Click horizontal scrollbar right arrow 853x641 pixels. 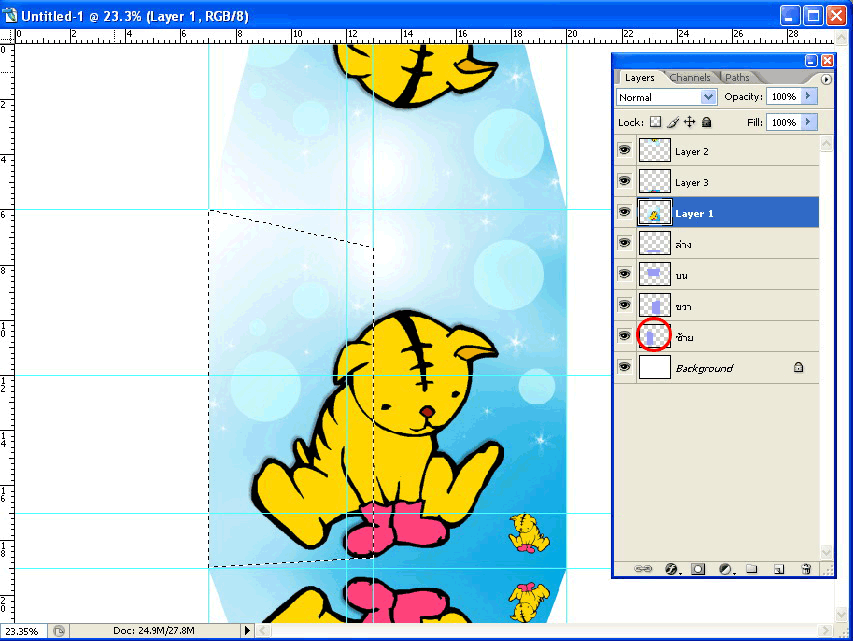point(826,631)
